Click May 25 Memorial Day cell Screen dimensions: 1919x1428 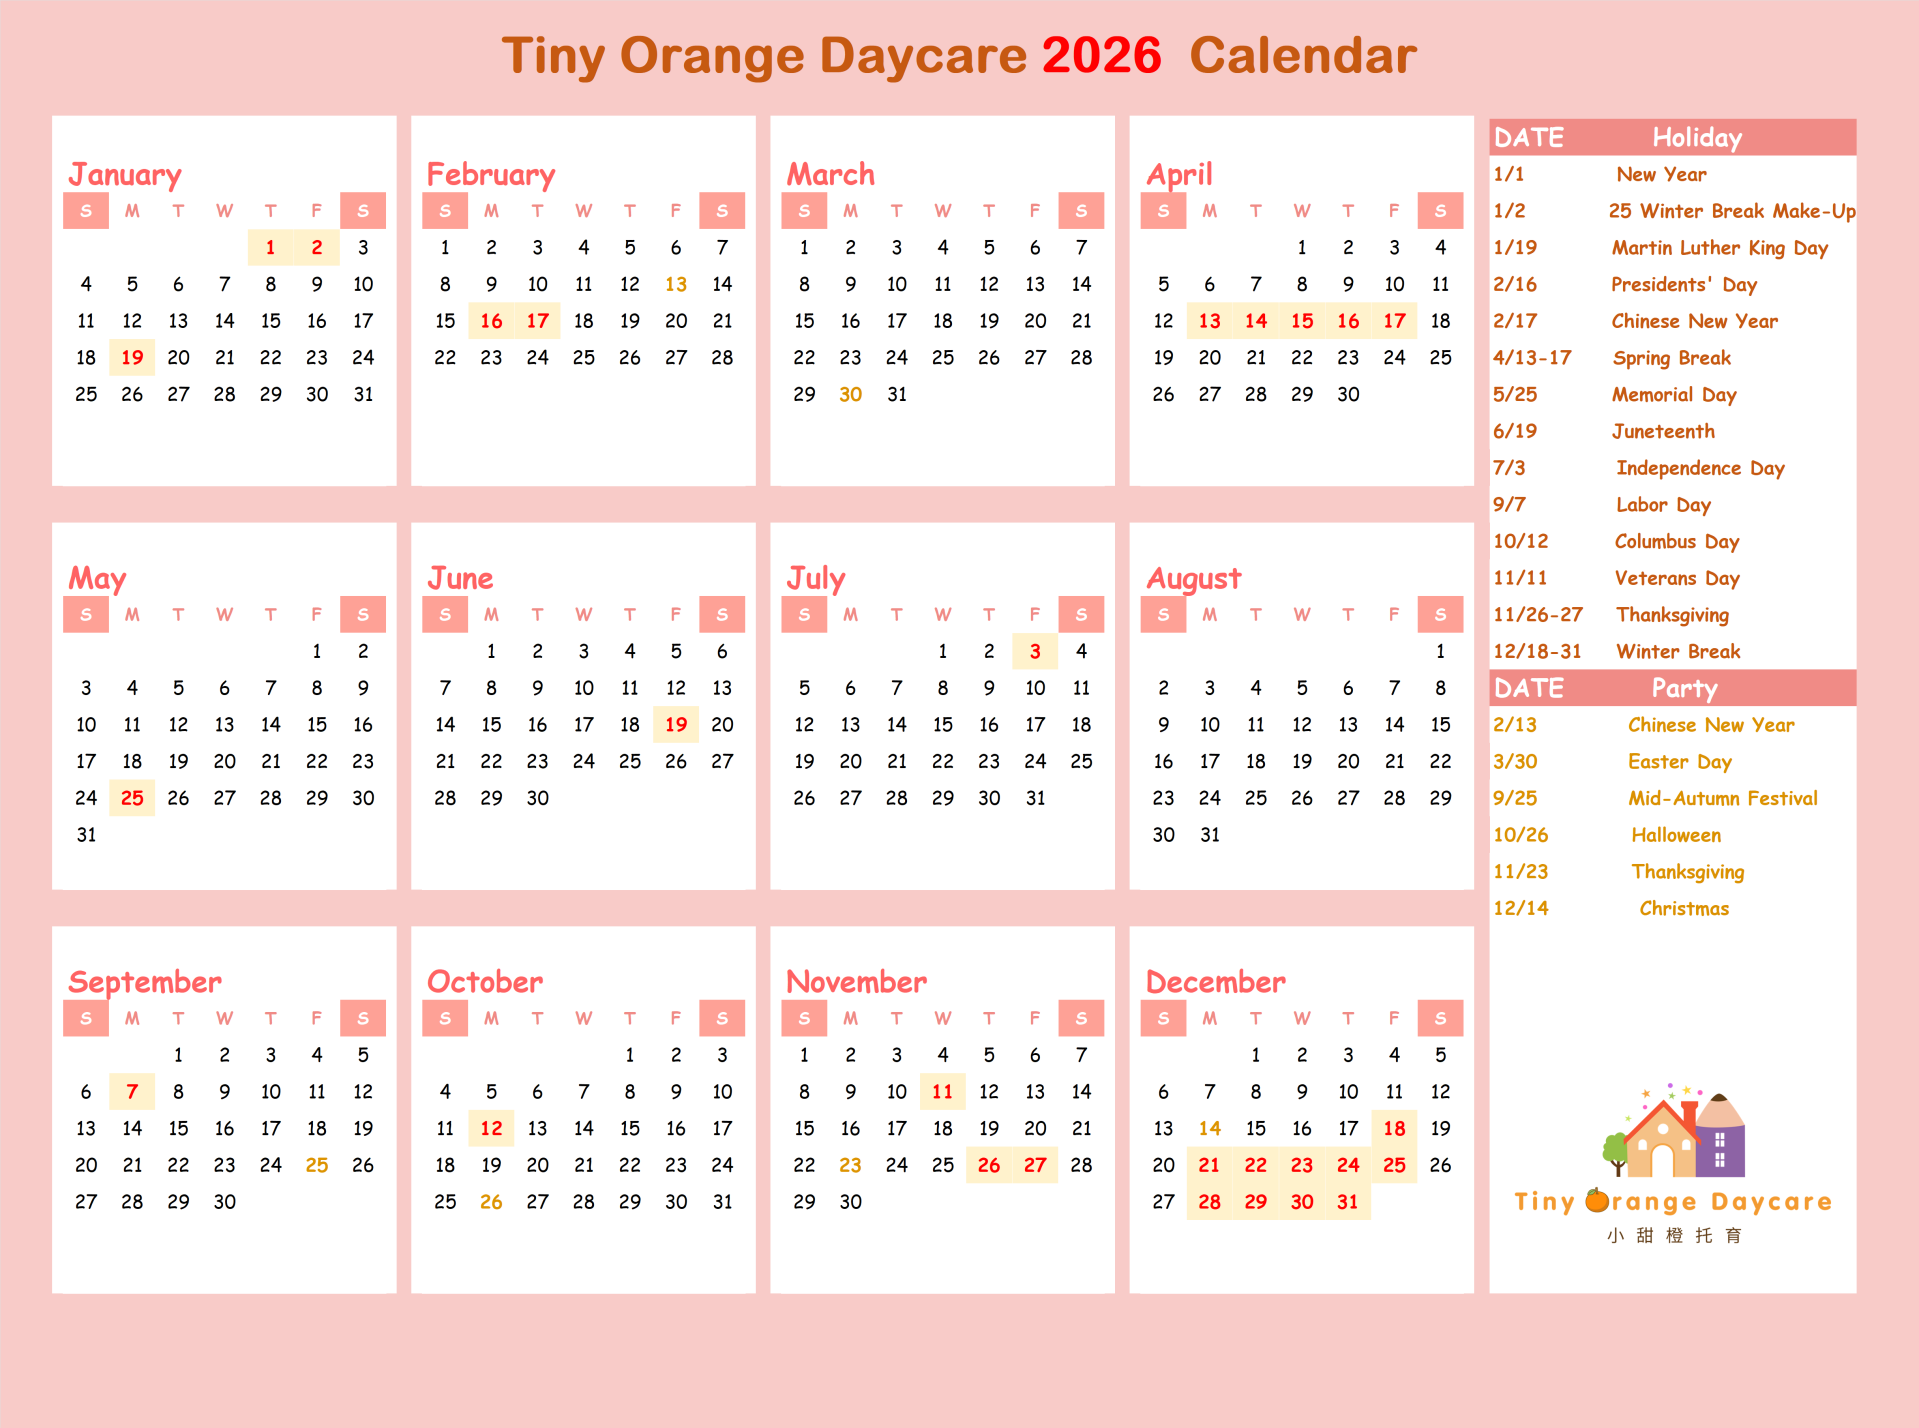pos(132,798)
